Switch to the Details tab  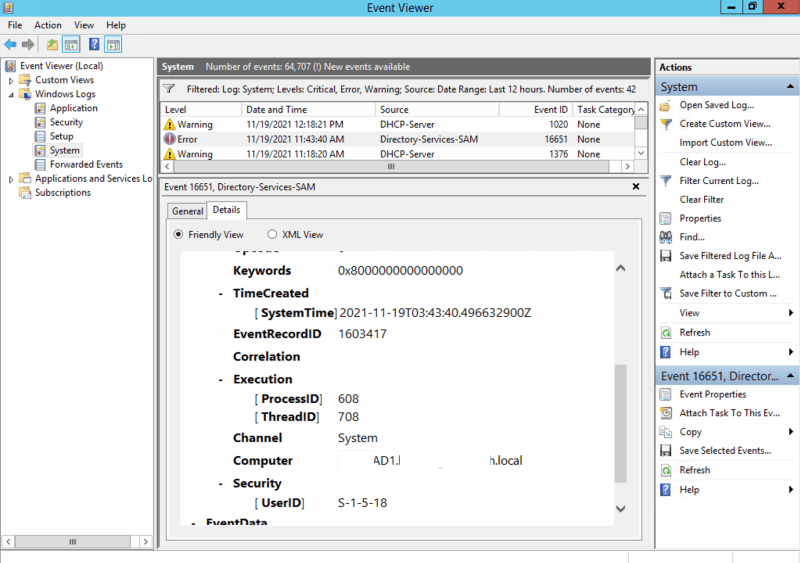227,210
